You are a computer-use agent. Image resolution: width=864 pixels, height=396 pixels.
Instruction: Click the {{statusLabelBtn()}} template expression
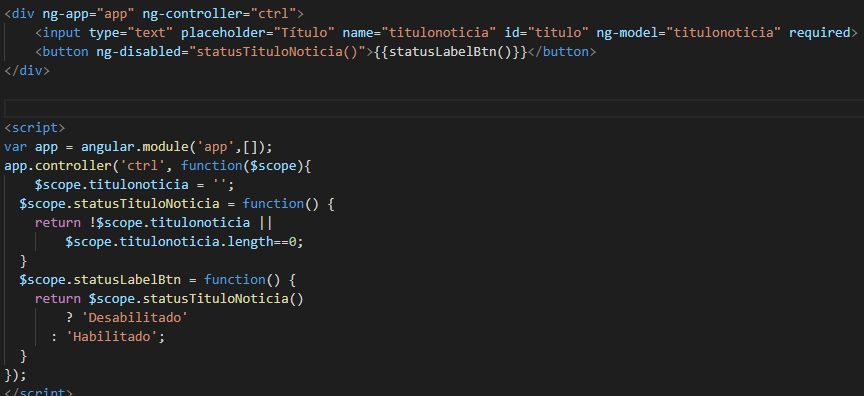click(450, 52)
